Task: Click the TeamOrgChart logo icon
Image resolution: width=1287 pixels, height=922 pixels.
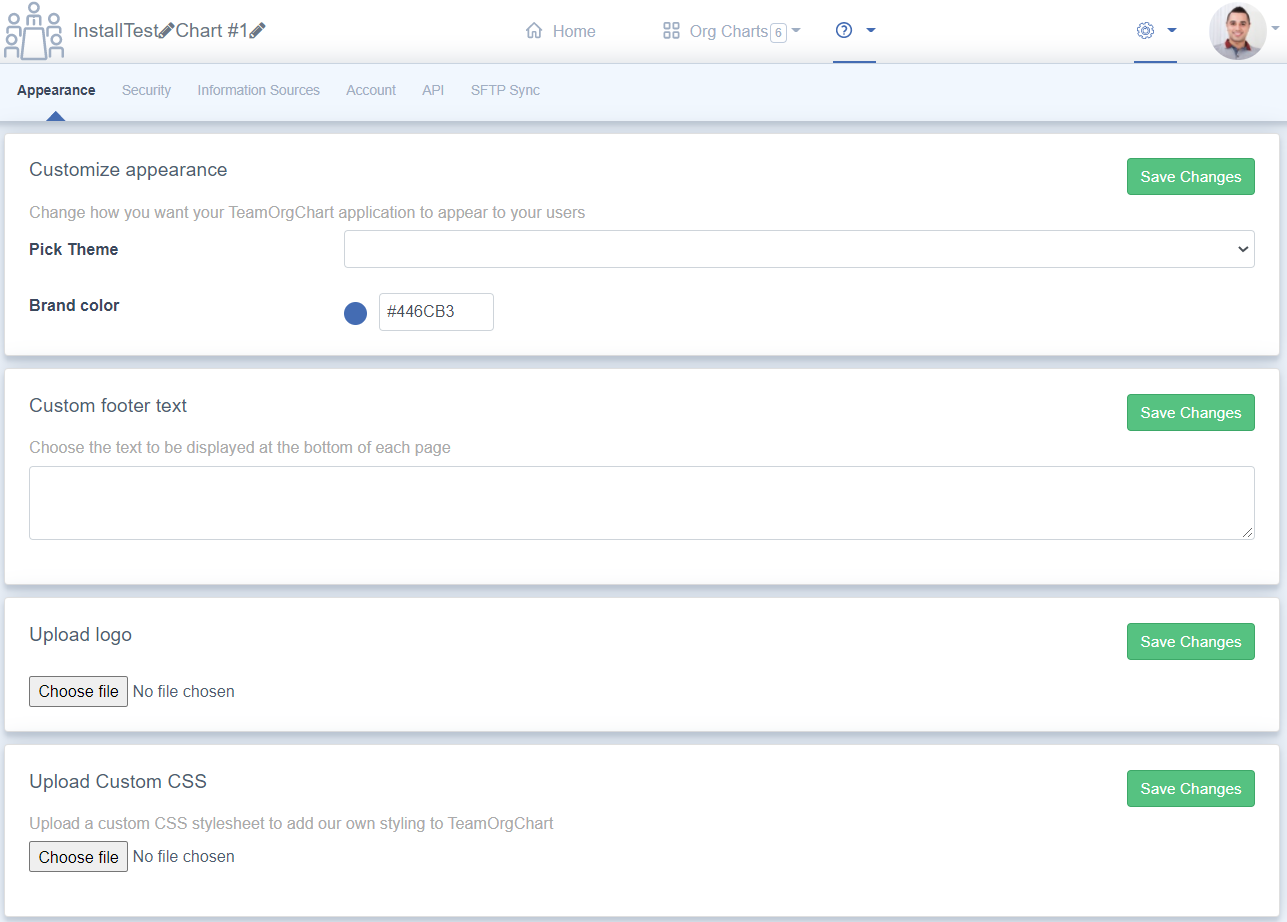Action: (34, 31)
